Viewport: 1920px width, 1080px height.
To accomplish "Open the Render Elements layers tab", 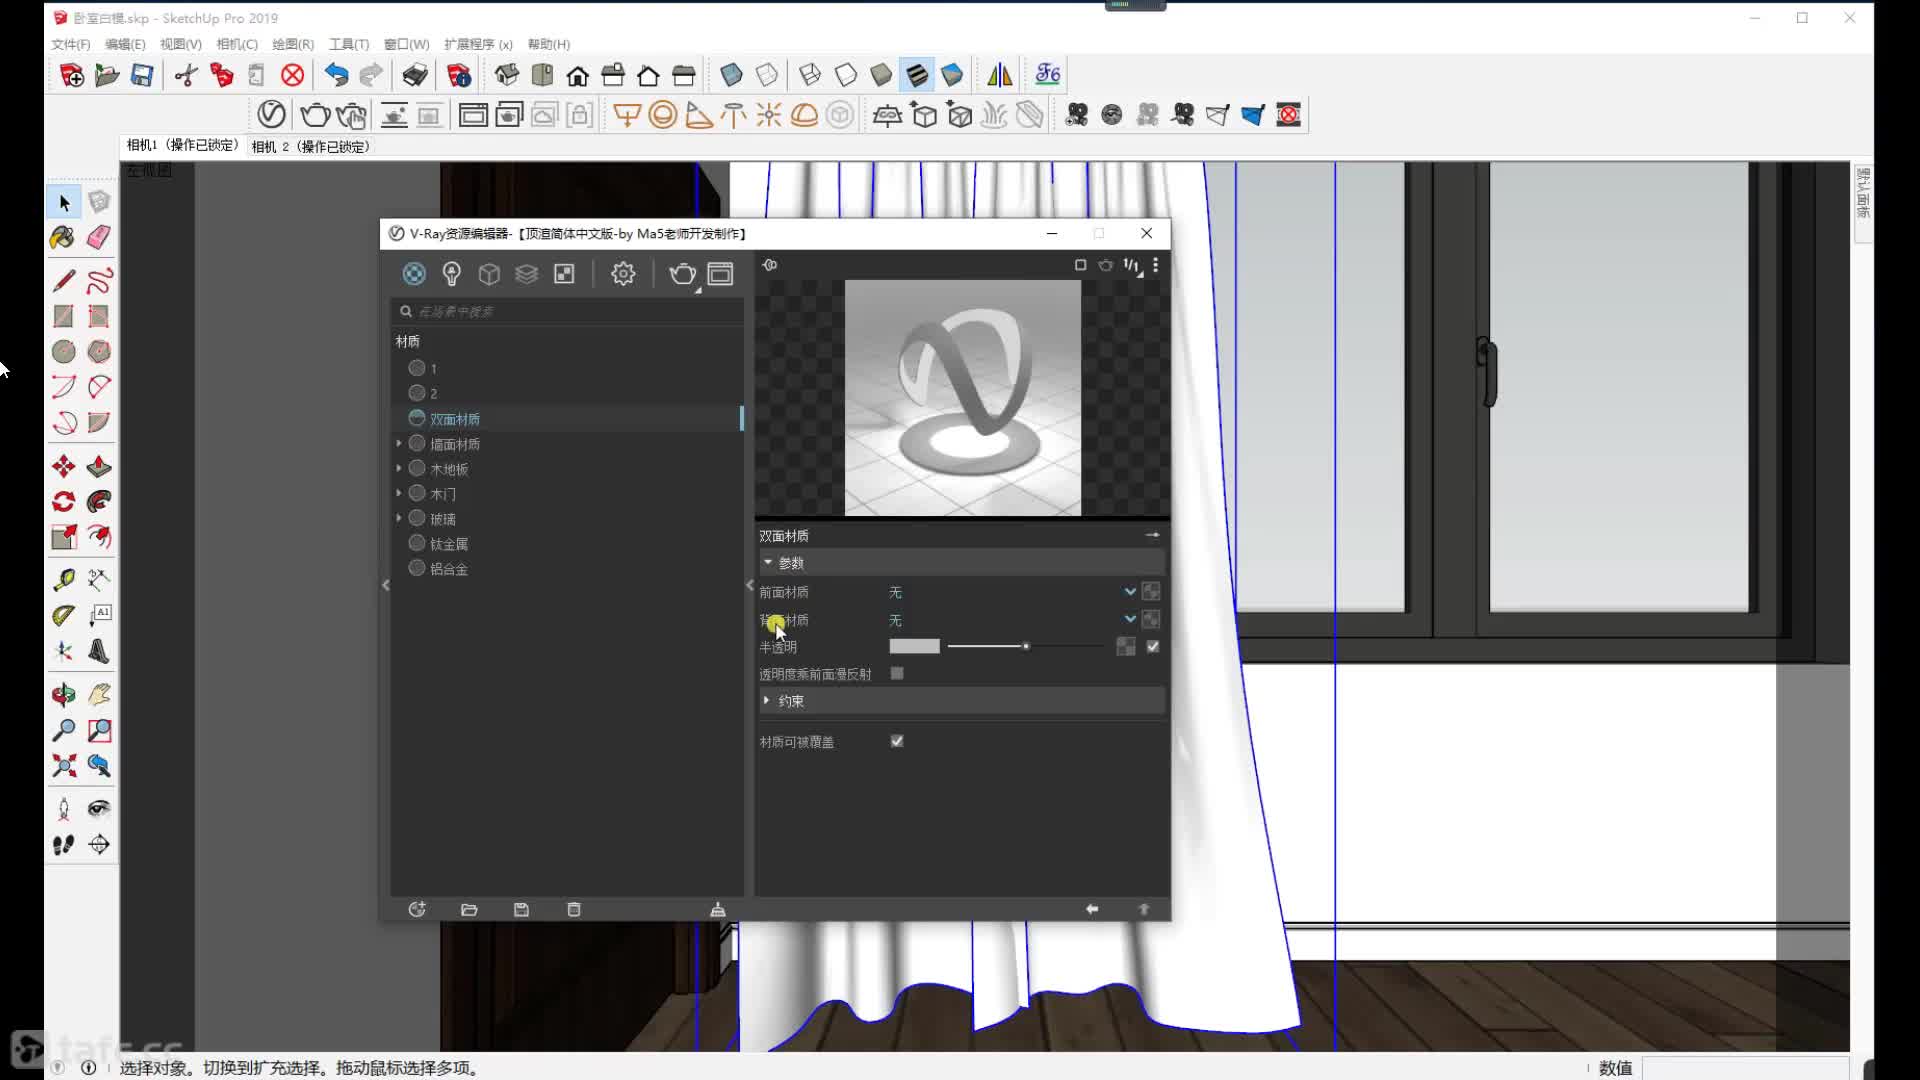I will (526, 274).
